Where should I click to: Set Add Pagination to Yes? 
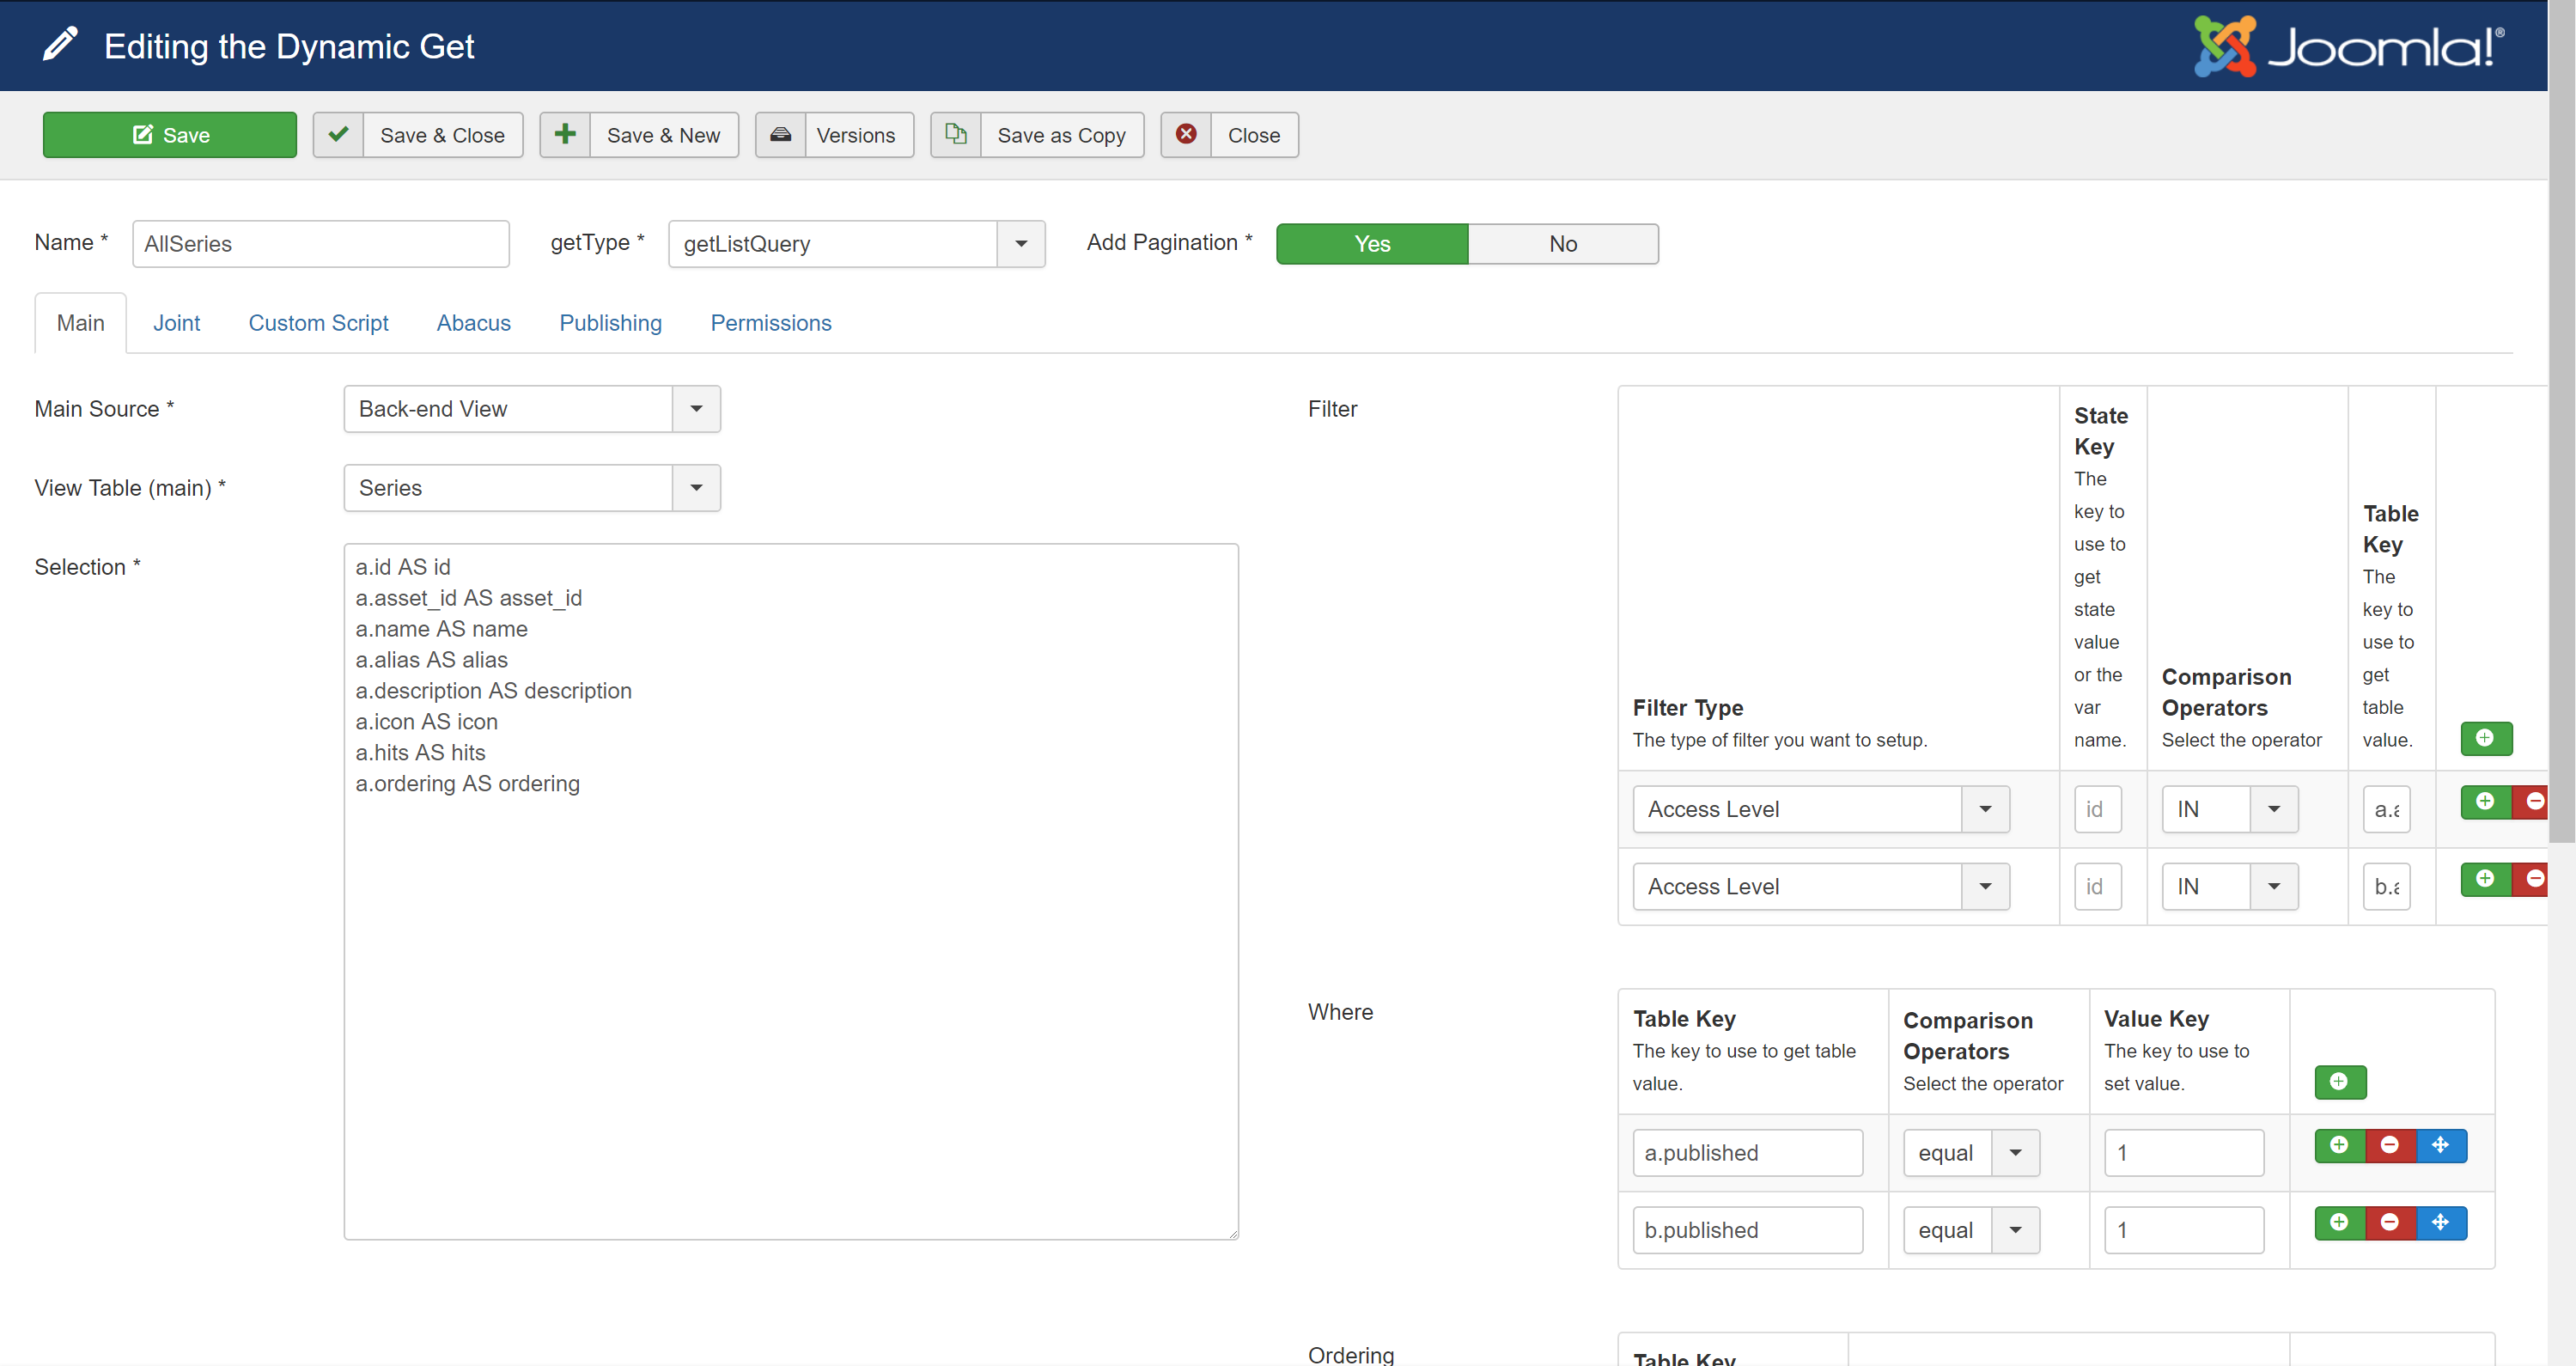[1372, 244]
